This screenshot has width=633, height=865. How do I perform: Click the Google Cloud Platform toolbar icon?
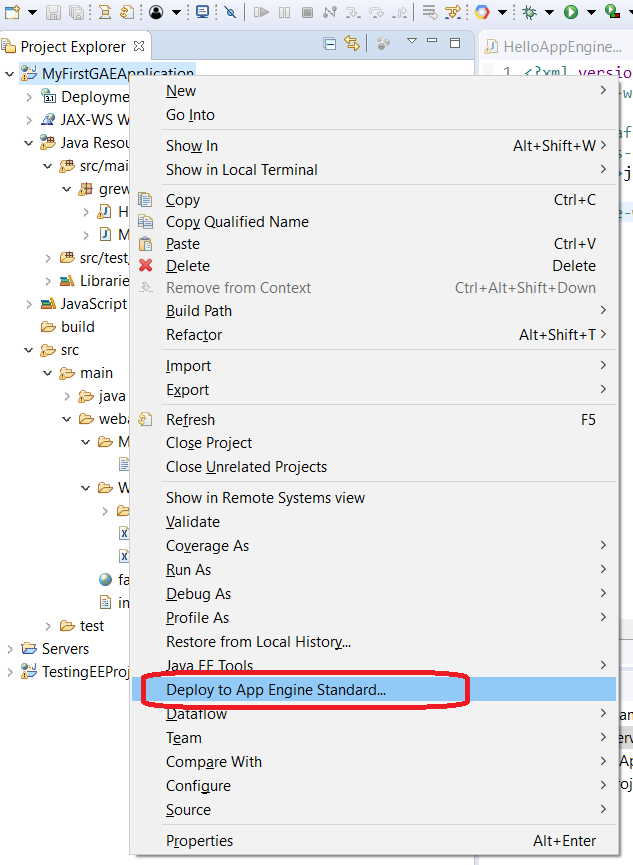pyautogui.click(x=482, y=12)
